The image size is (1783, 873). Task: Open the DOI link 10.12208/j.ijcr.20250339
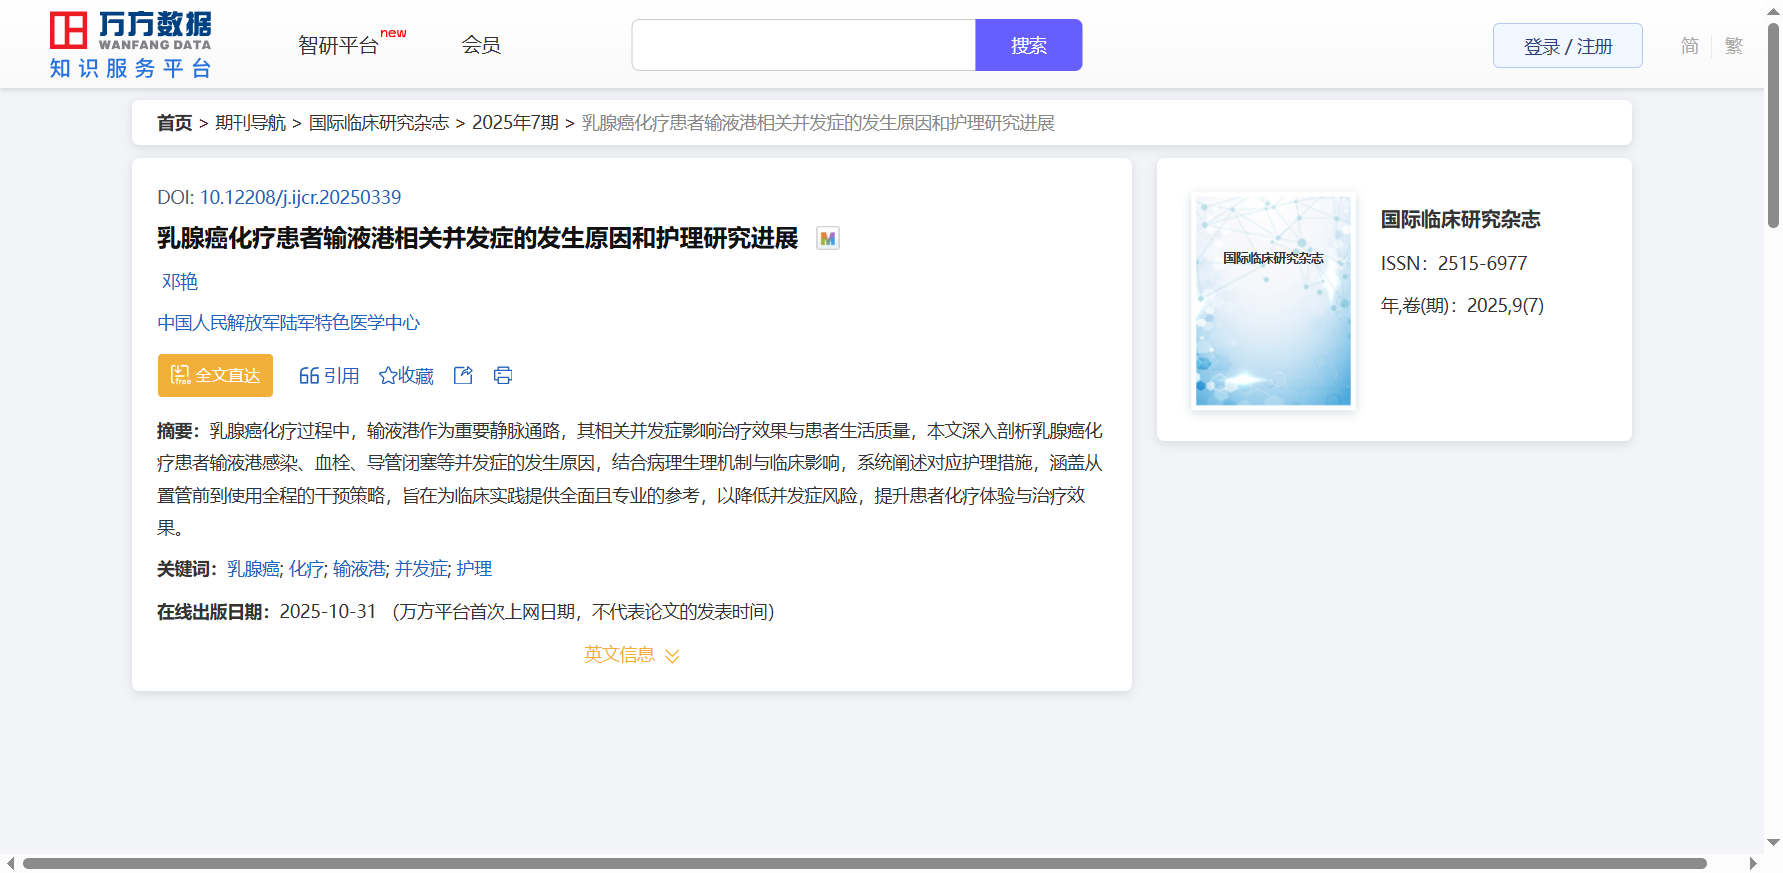pyautogui.click(x=300, y=198)
